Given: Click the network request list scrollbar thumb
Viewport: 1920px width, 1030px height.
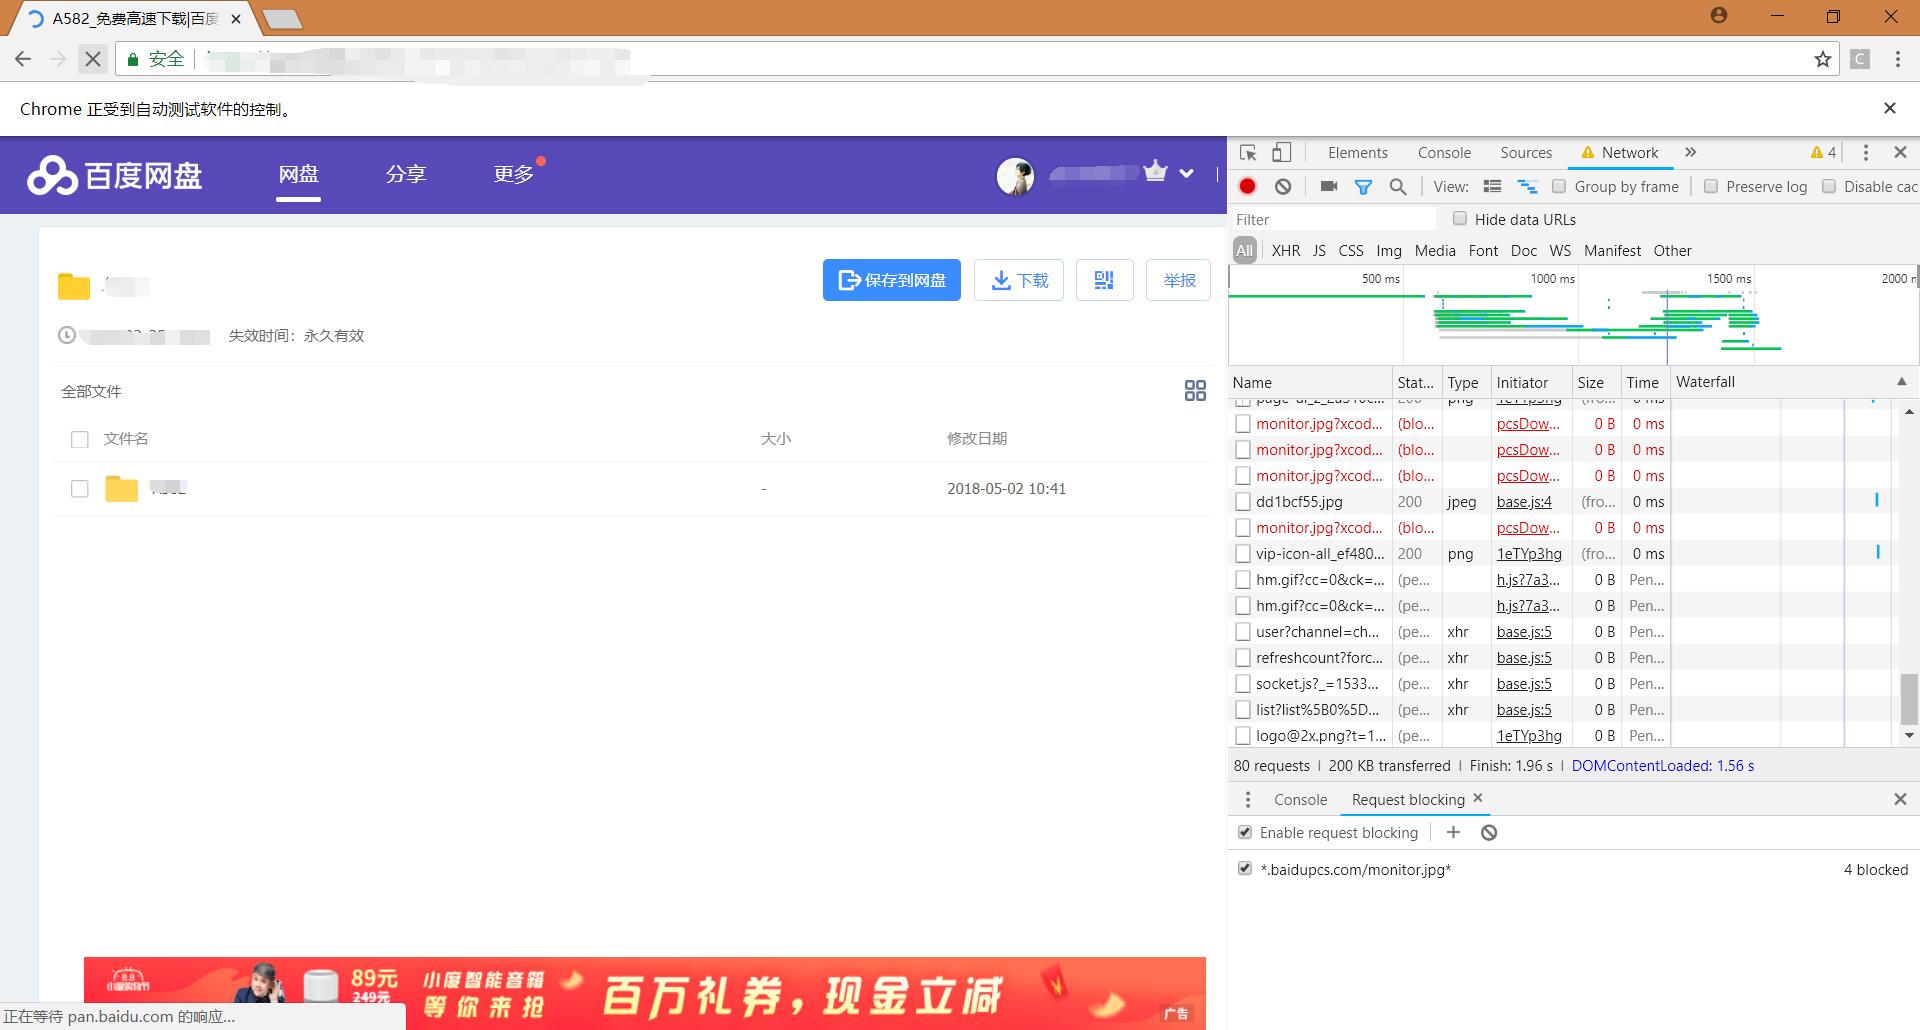Looking at the screenshot, I should point(1909,698).
